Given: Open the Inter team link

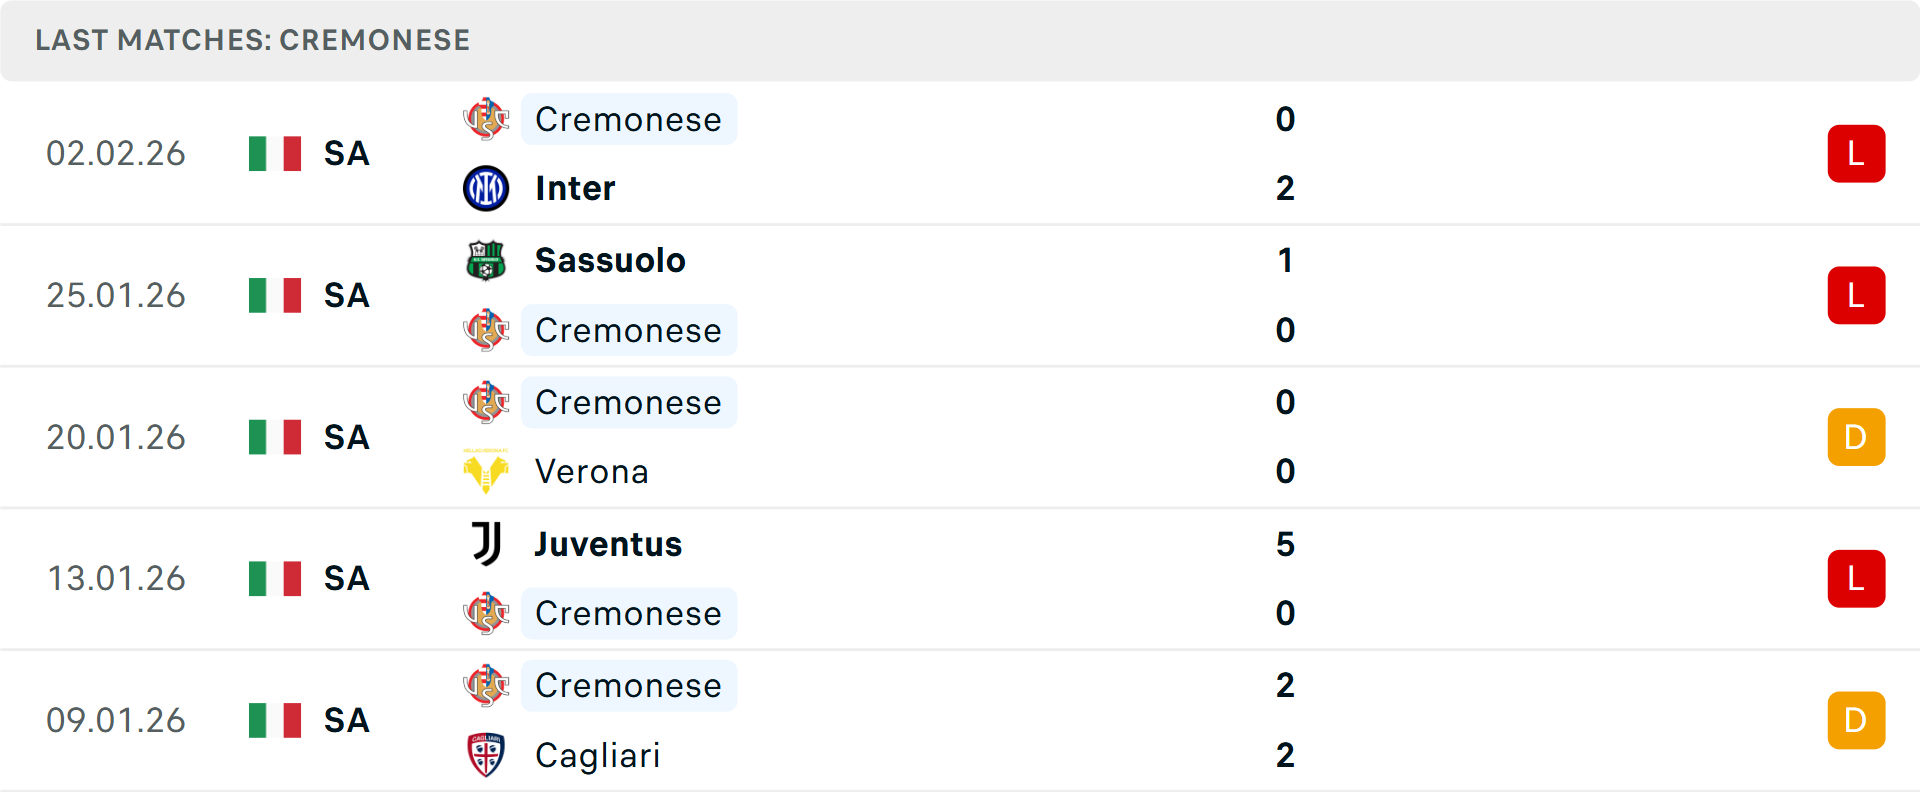Looking at the screenshot, I should pos(575,188).
